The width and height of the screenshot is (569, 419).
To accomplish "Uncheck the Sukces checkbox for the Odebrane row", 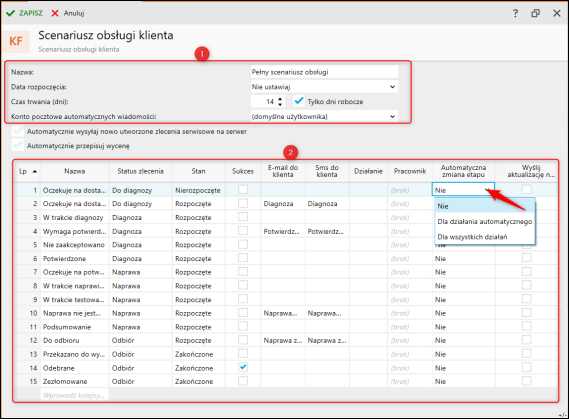I will [x=243, y=367].
